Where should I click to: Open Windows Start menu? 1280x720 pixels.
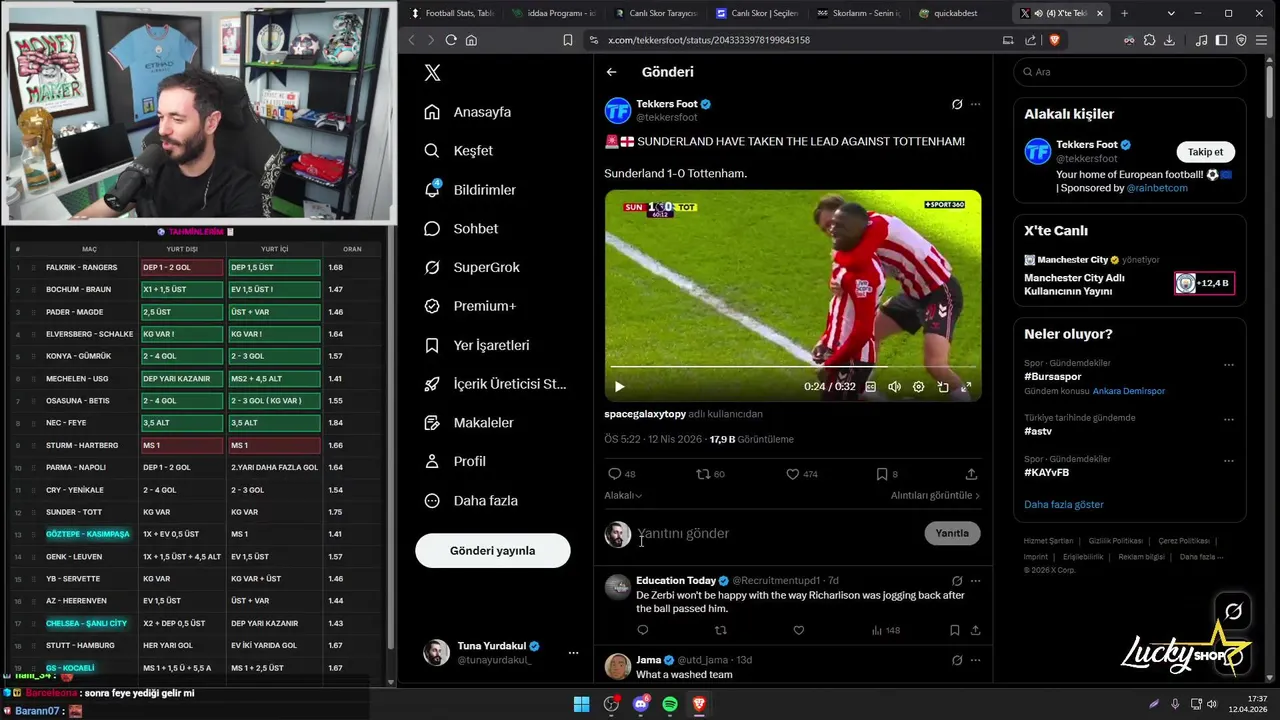581,704
